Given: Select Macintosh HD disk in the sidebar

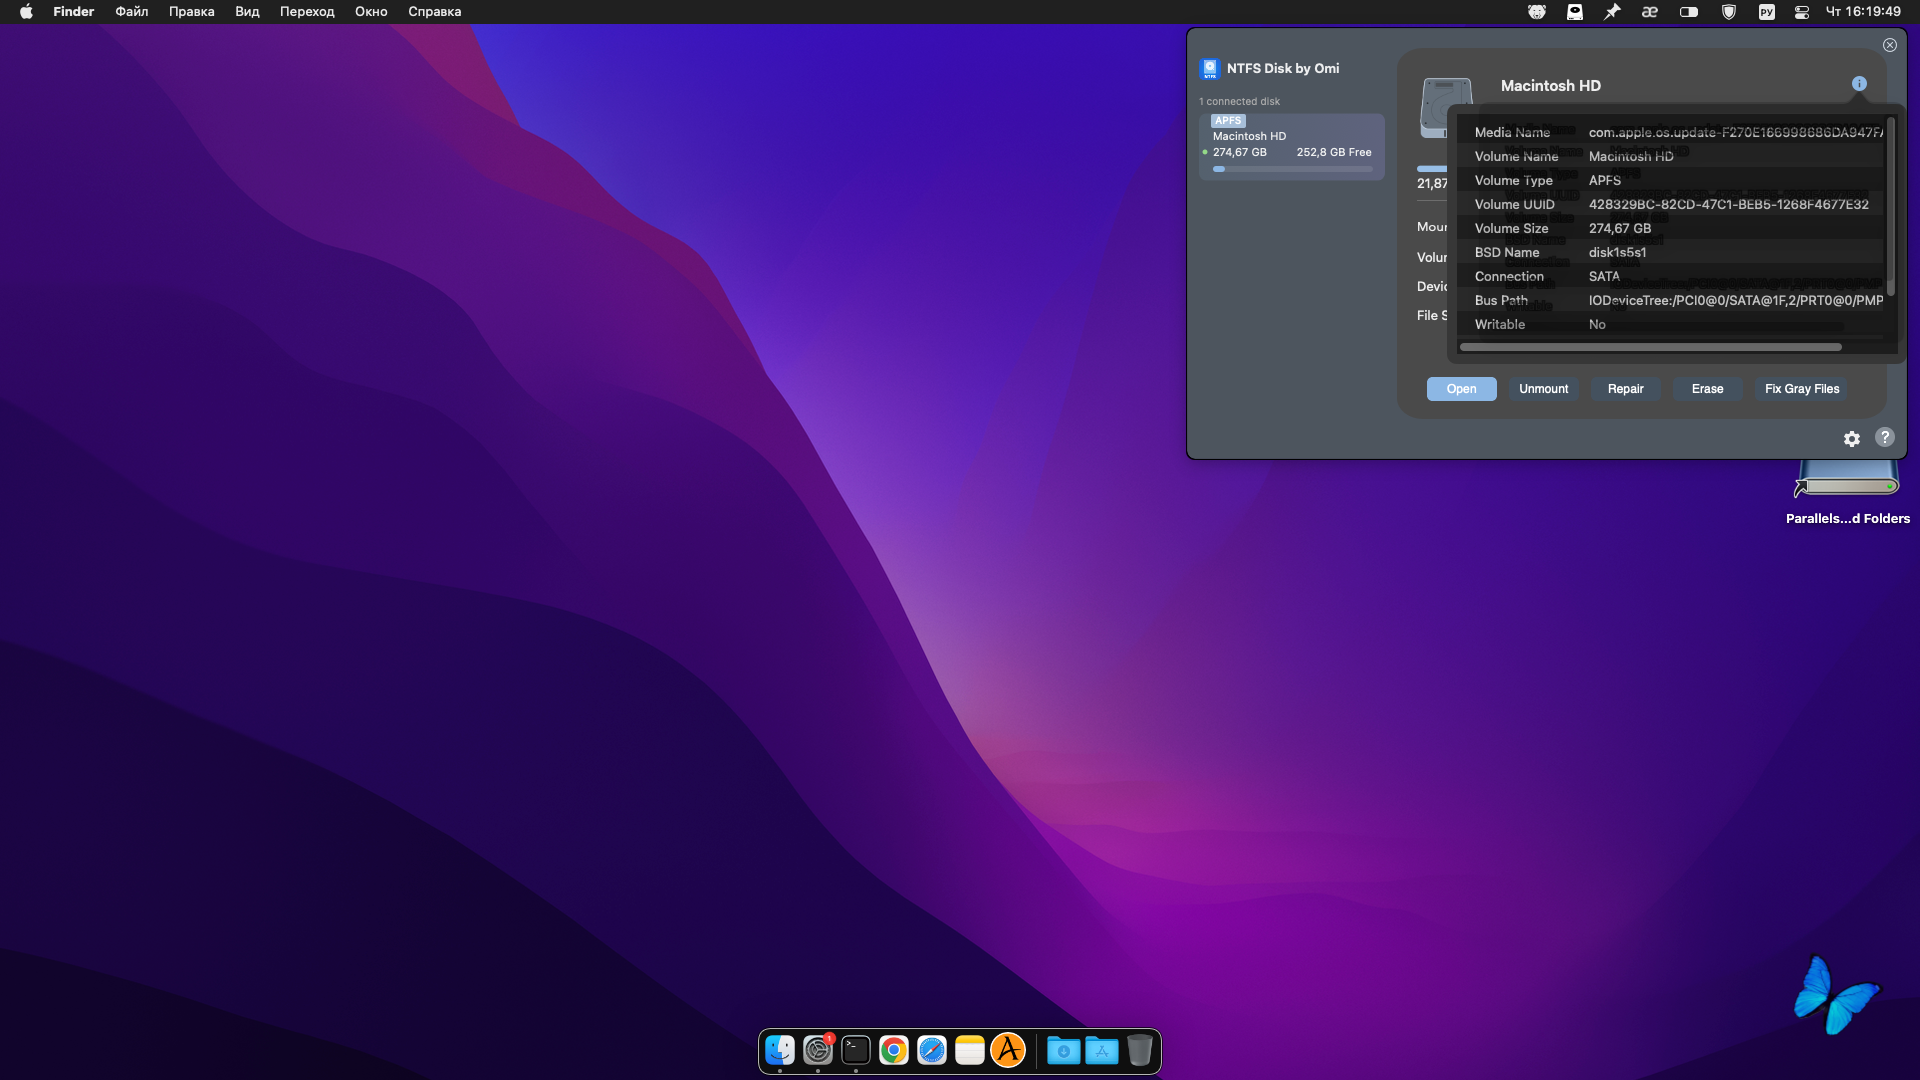Looking at the screenshot, I should [x=1291, y=146].
